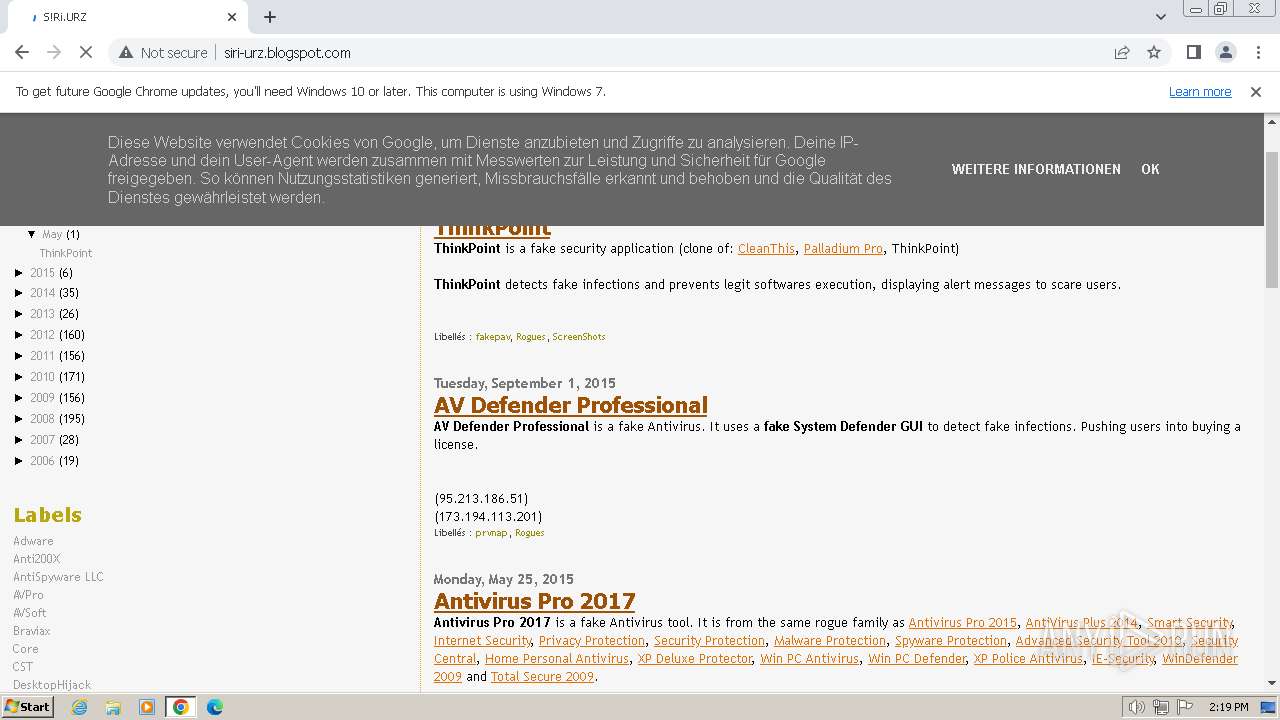The width and height of the screenshot is (1280, 720).
Task: Open Learn more link in infobar
Action: (1200, 92)
